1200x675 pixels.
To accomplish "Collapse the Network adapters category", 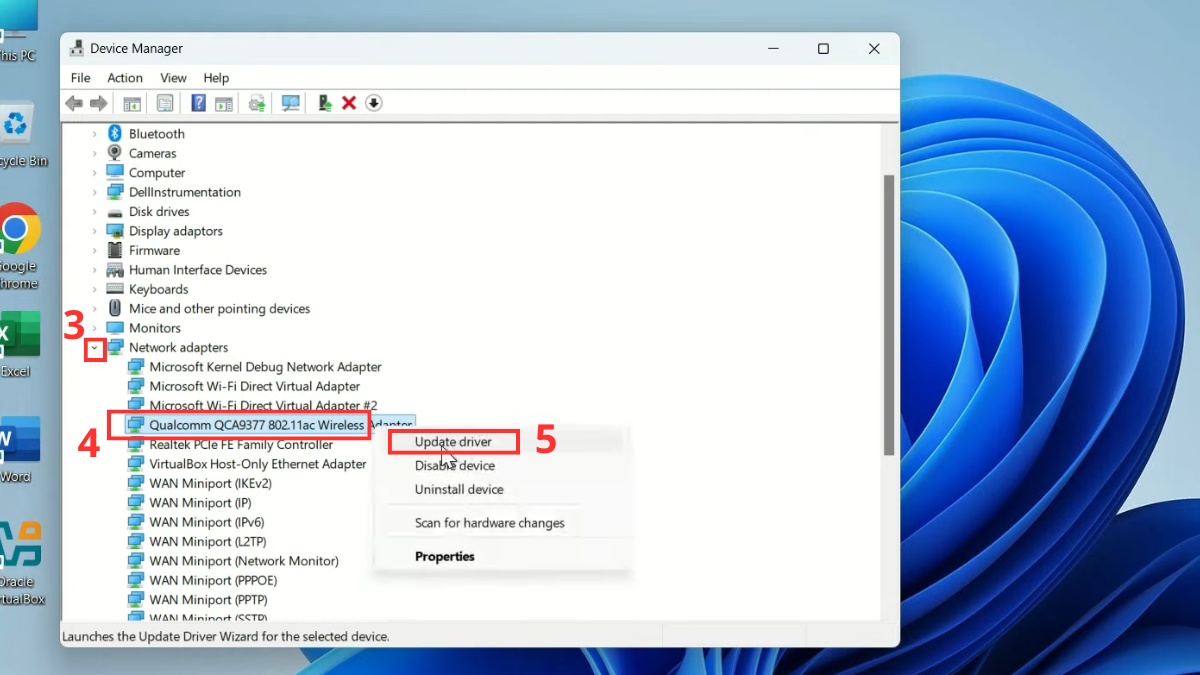I will pos(95,348).
